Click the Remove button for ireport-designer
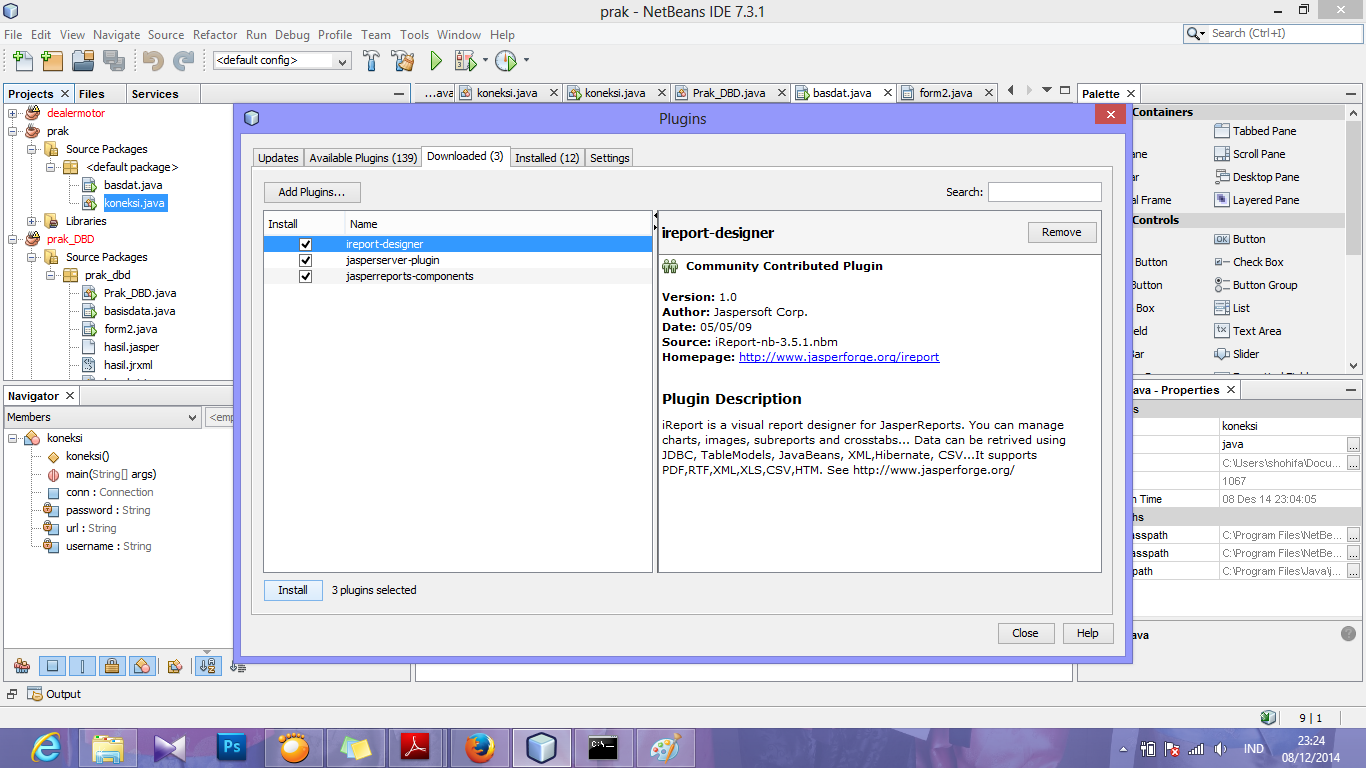1366x768 pixels. point(1062,232)
